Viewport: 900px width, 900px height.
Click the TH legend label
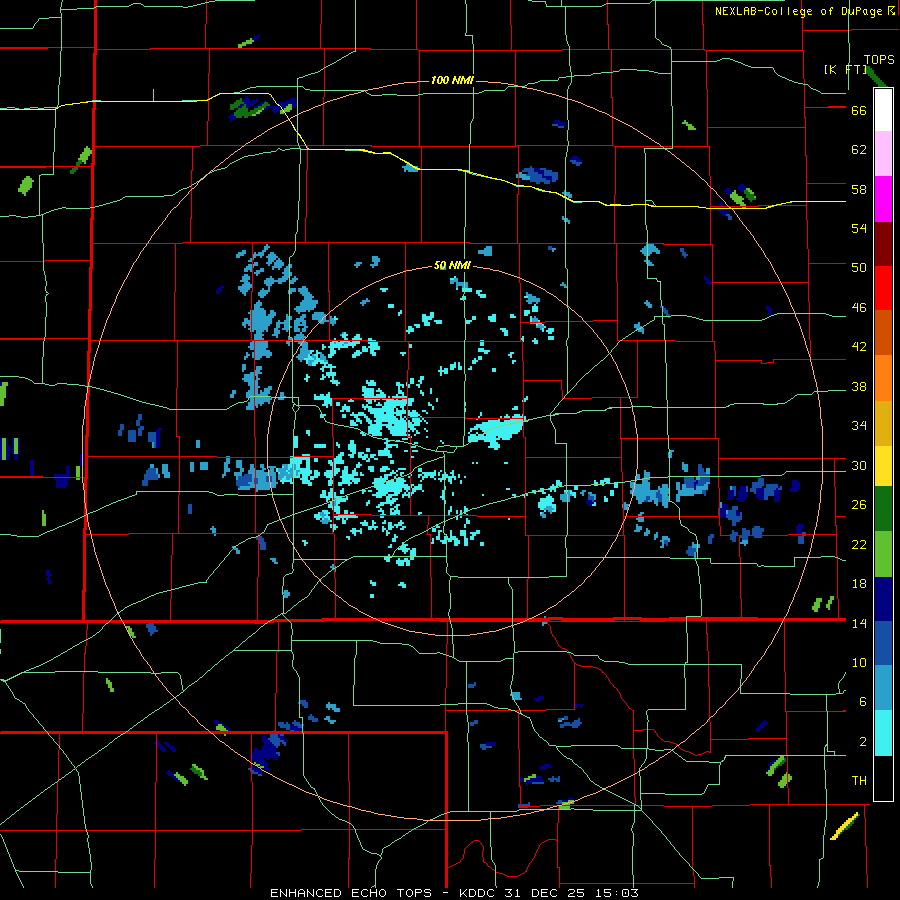(x=859, y=781)
